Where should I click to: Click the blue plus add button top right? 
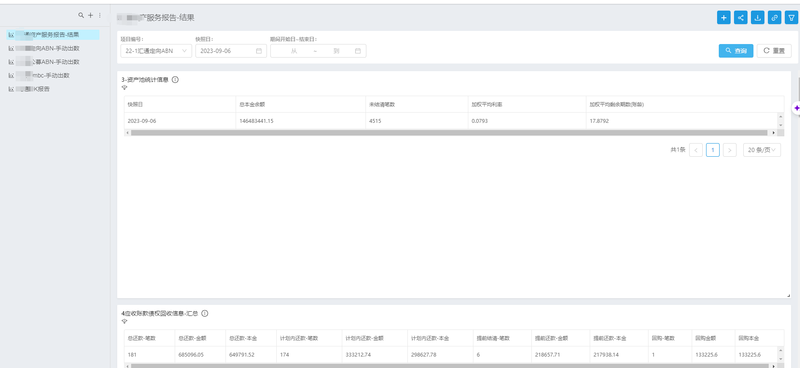tap(723, 18)
